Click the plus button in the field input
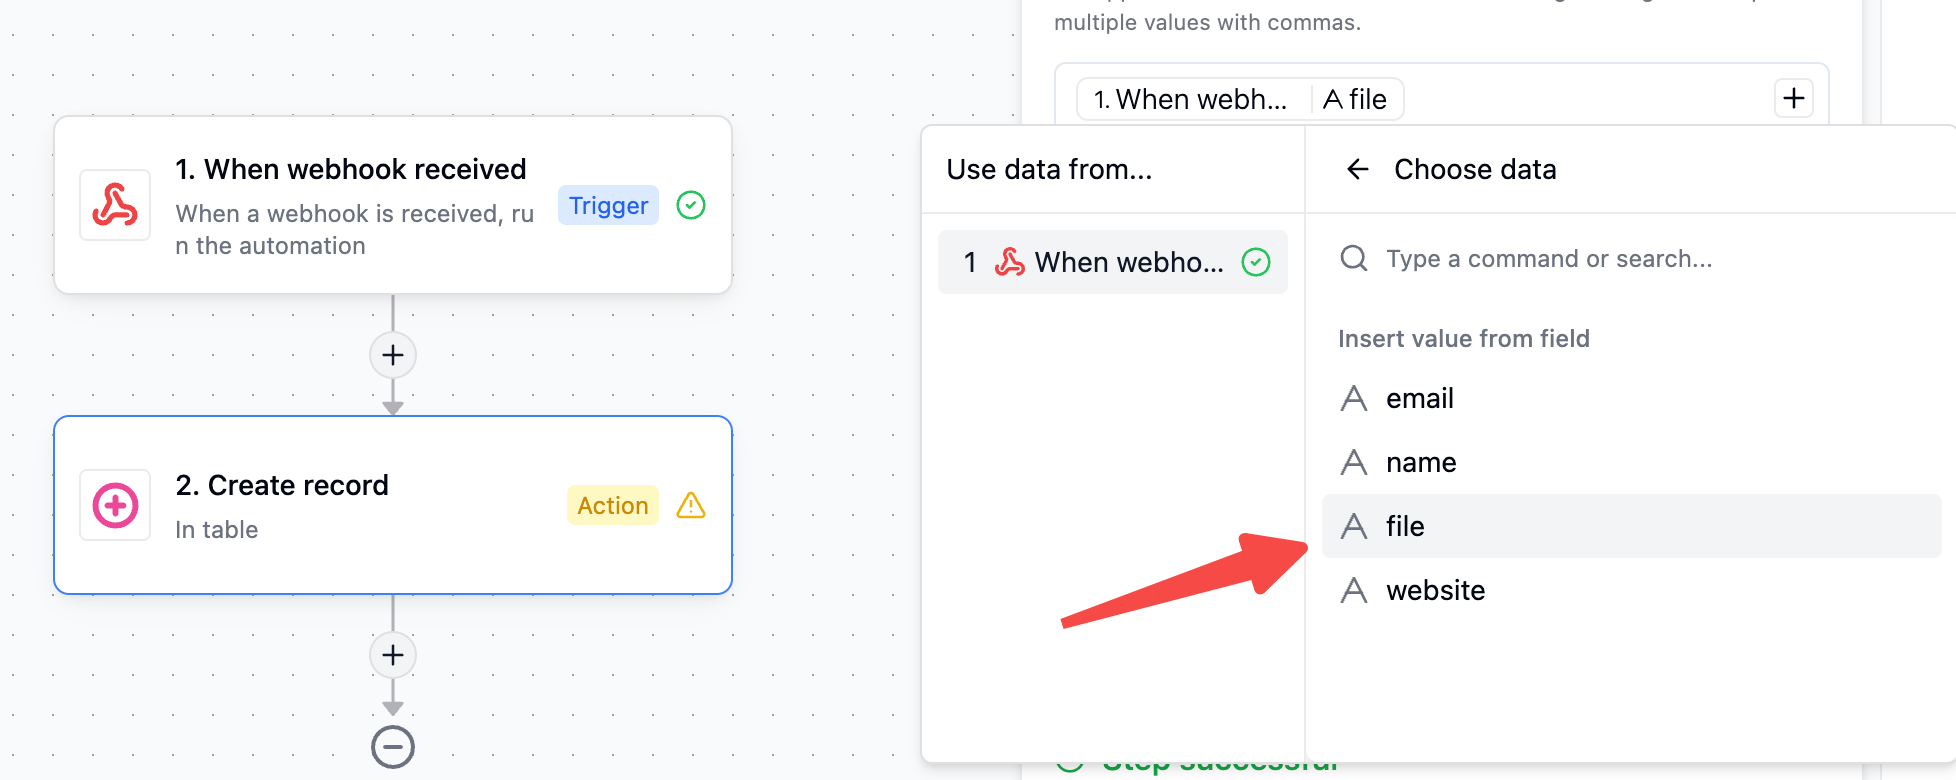 coord(1793,98)
